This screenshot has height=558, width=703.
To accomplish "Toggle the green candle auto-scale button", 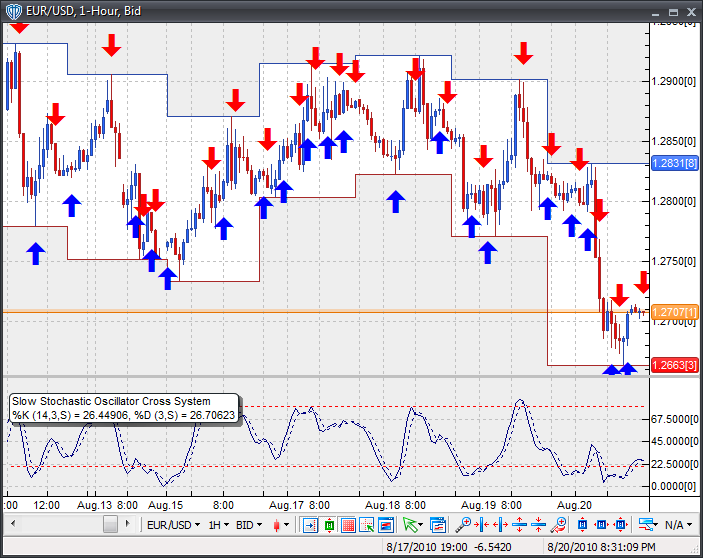I will (x=329, y=524).
